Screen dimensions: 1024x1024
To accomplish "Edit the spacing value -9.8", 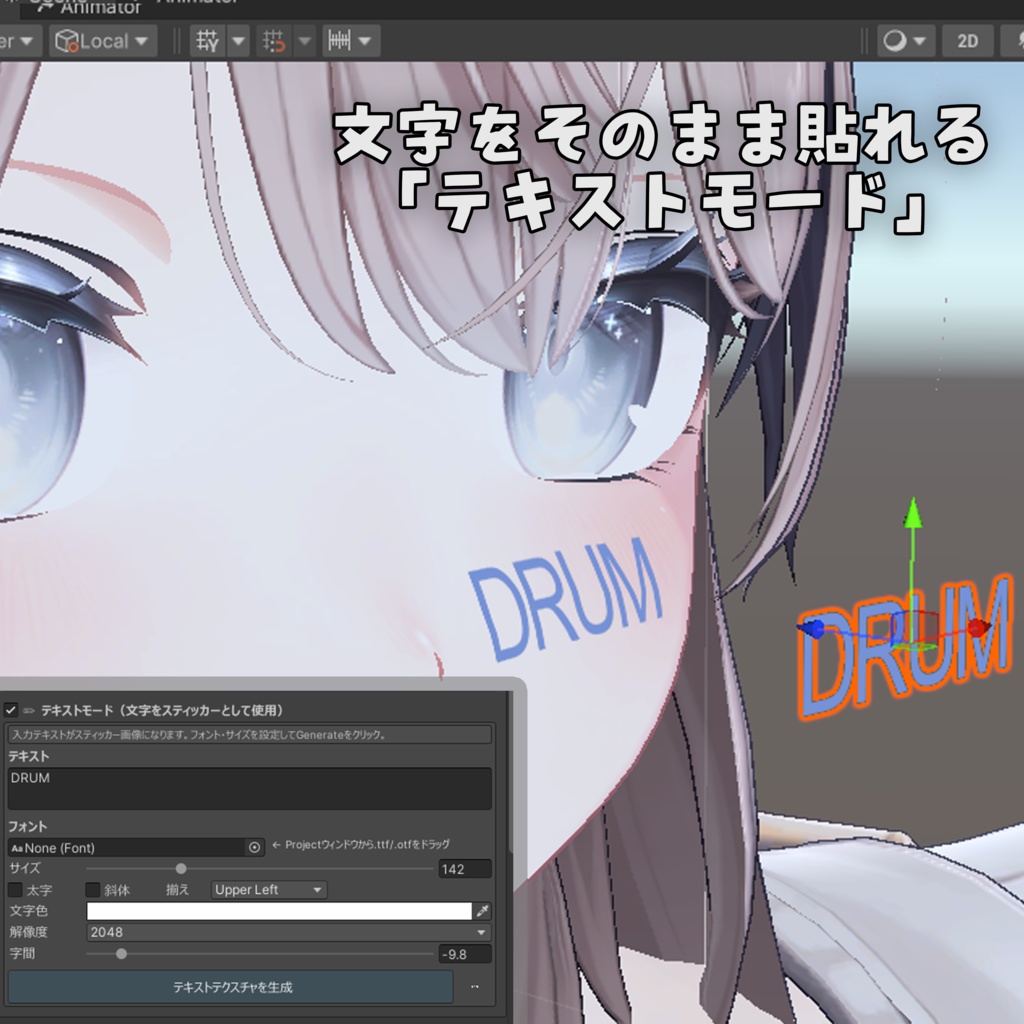I will [x=465, y=954].
